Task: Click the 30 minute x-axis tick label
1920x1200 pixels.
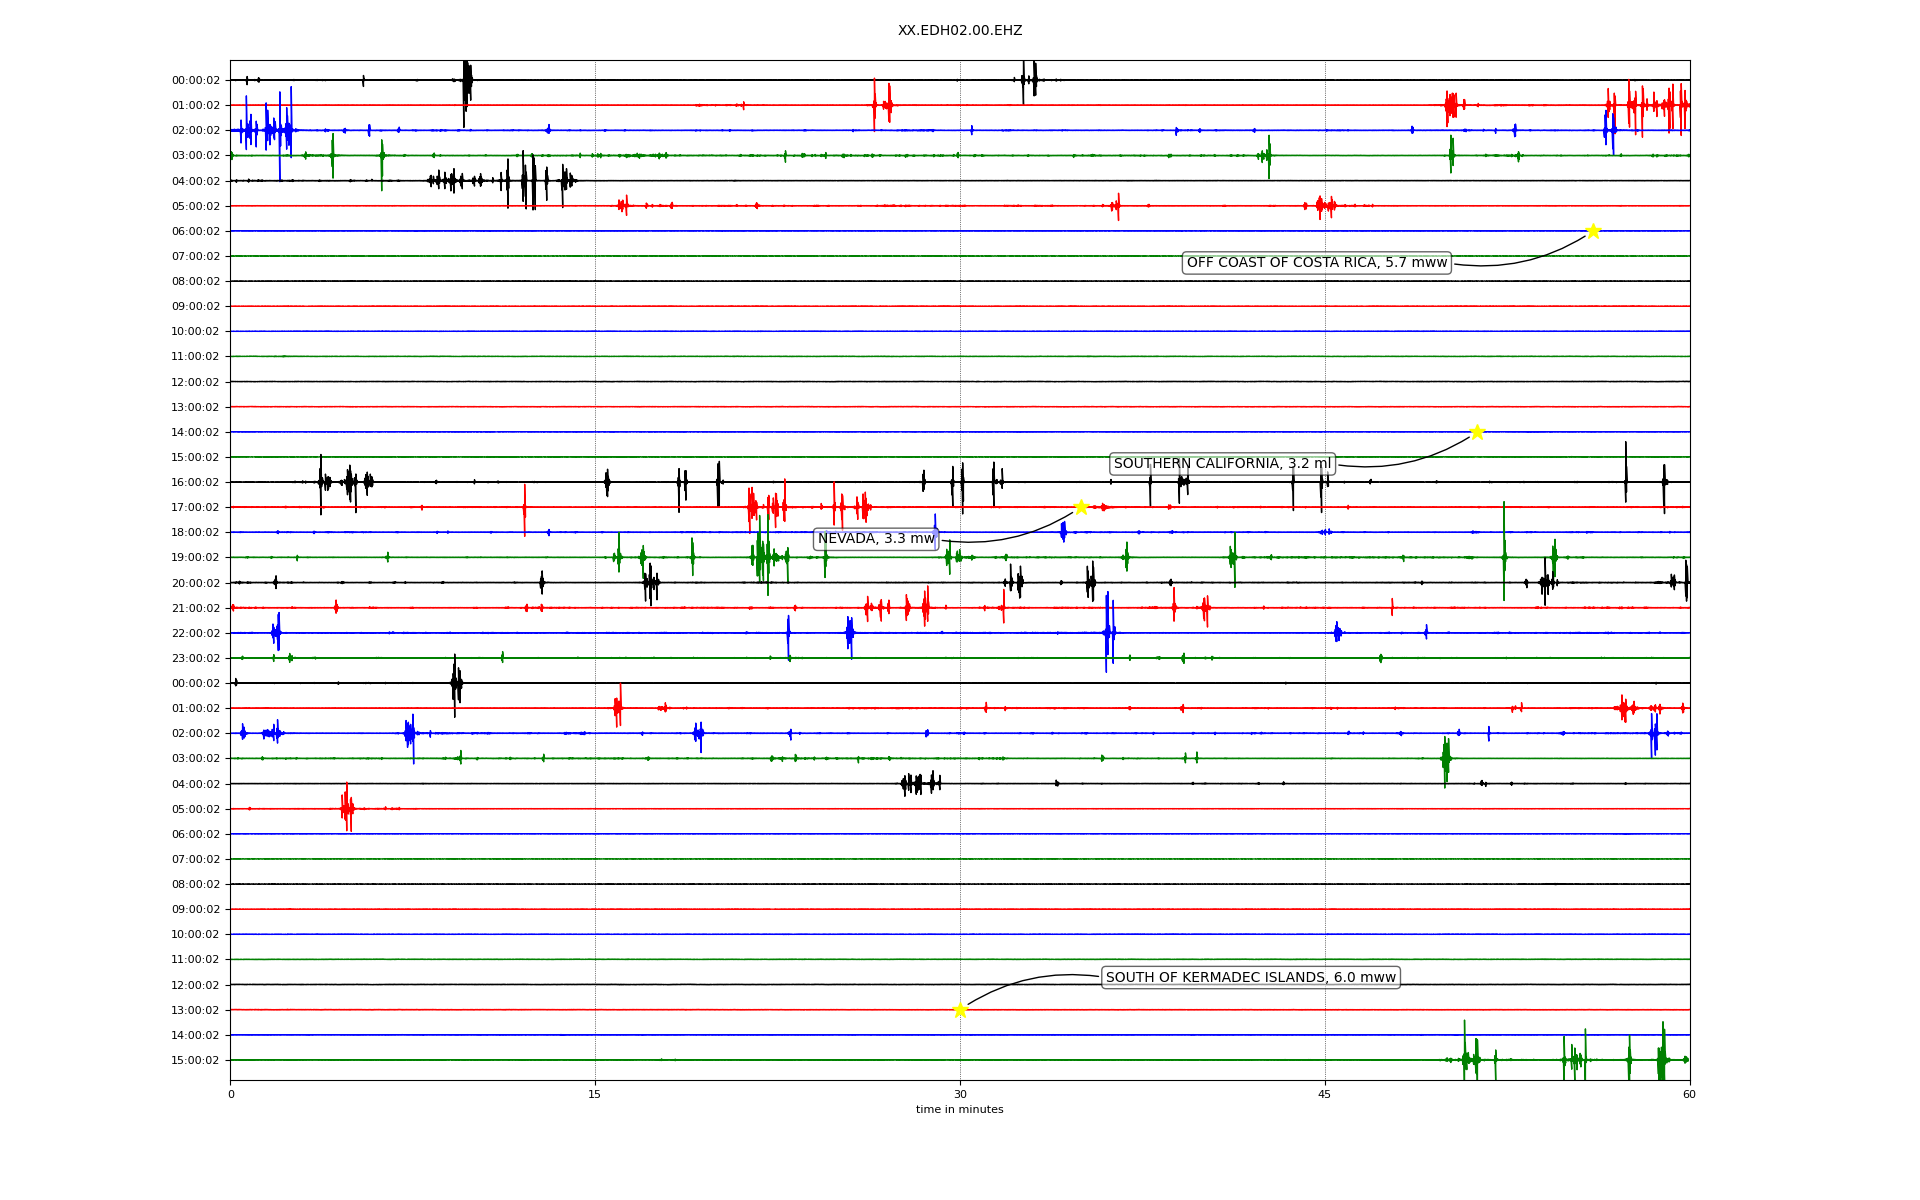Action: click(x=960, y=1094)
